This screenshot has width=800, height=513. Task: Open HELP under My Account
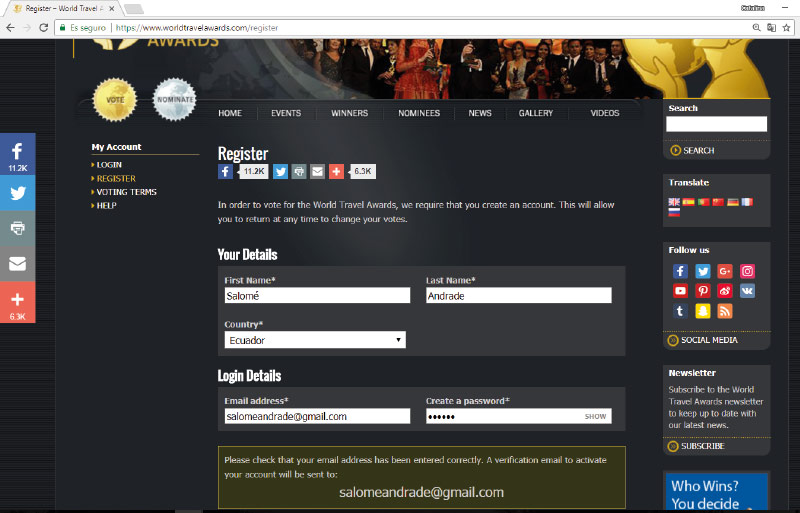point(106,205)
